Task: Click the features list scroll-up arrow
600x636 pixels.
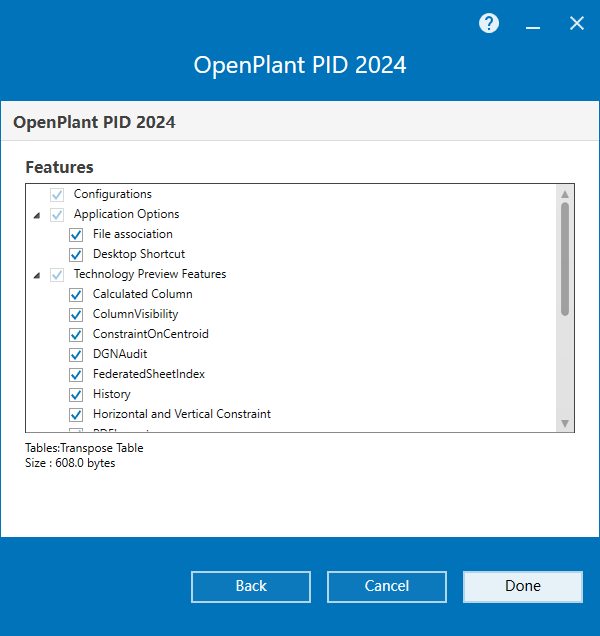Action: coord(565,194)
